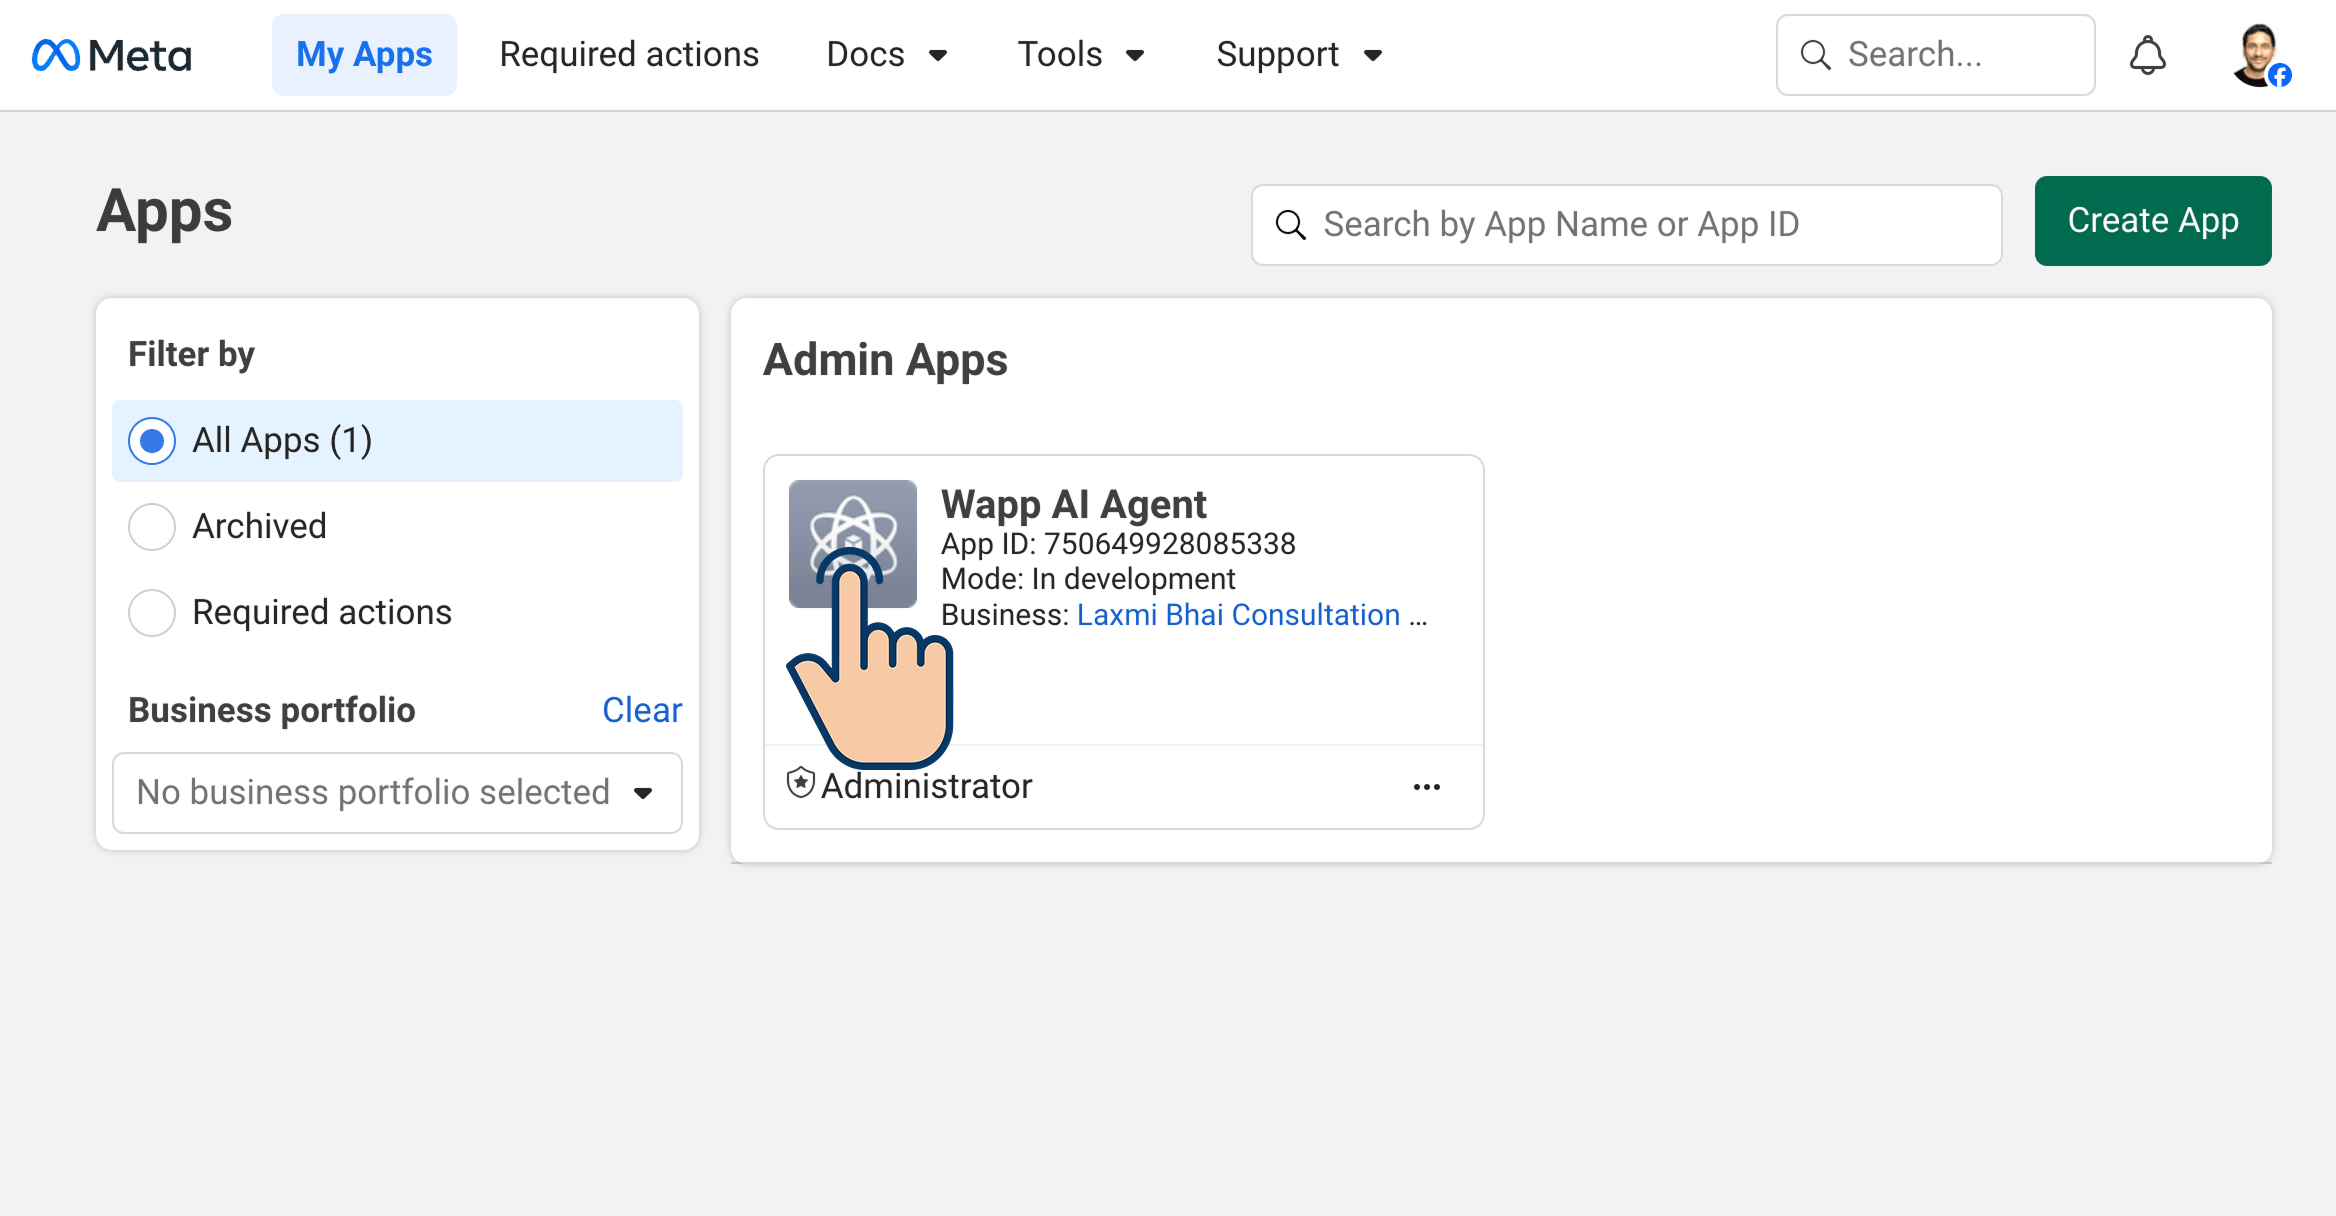Image resolution: width=2336 pixels, height=1216 pixels.
Task: Open Required actions in top navigation
Action: (x=629, y=55)
